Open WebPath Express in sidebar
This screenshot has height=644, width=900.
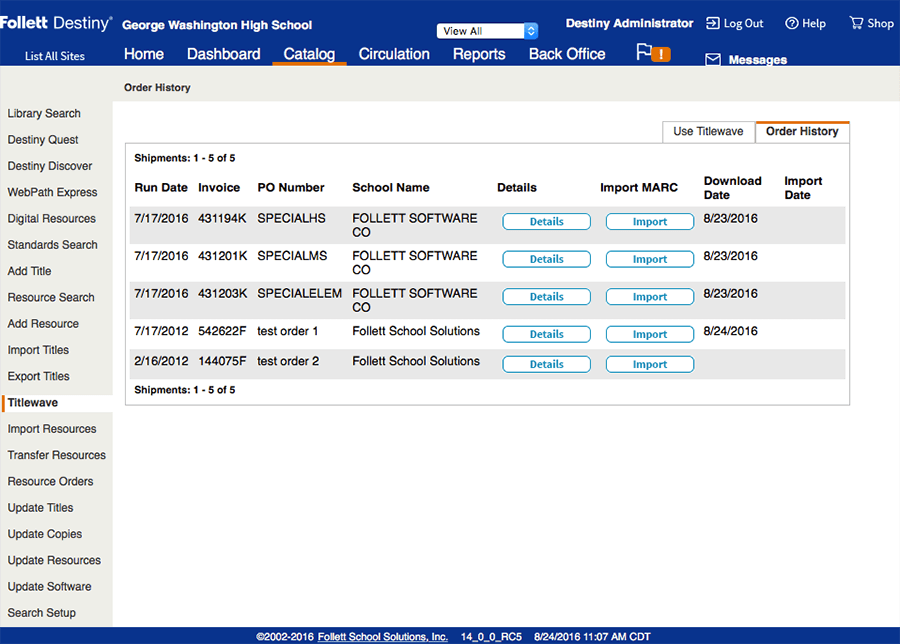[x=52, y=192]
